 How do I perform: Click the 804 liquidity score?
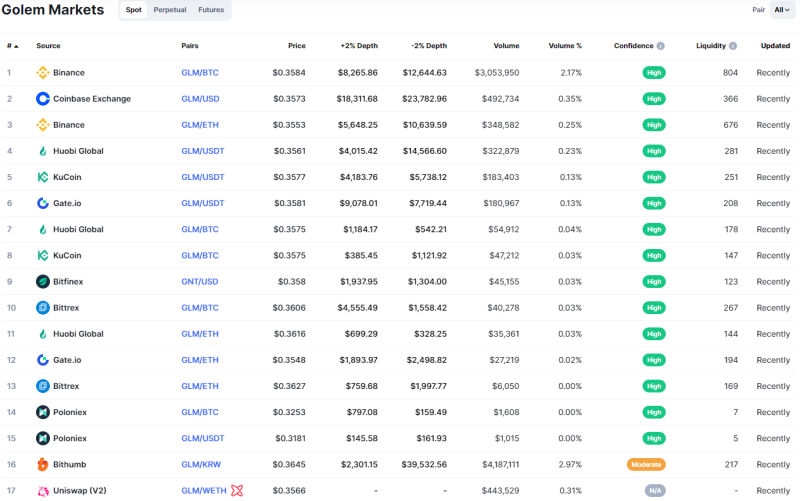tap(730, 72)
